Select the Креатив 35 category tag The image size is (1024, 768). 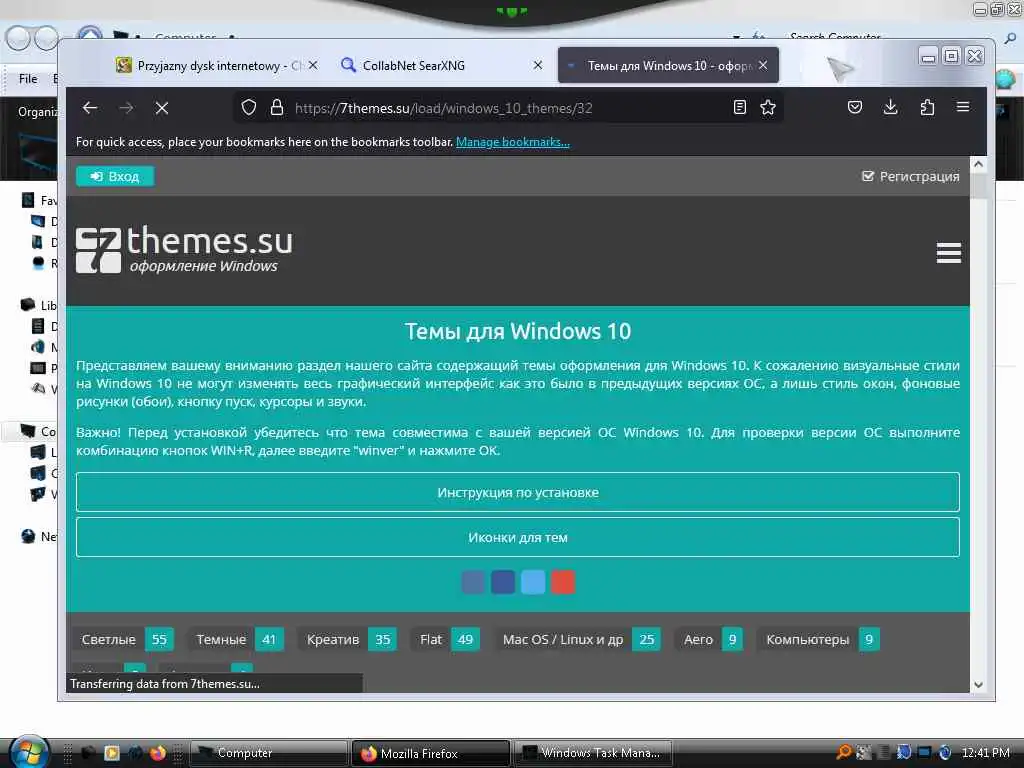(x=347, y=639)
